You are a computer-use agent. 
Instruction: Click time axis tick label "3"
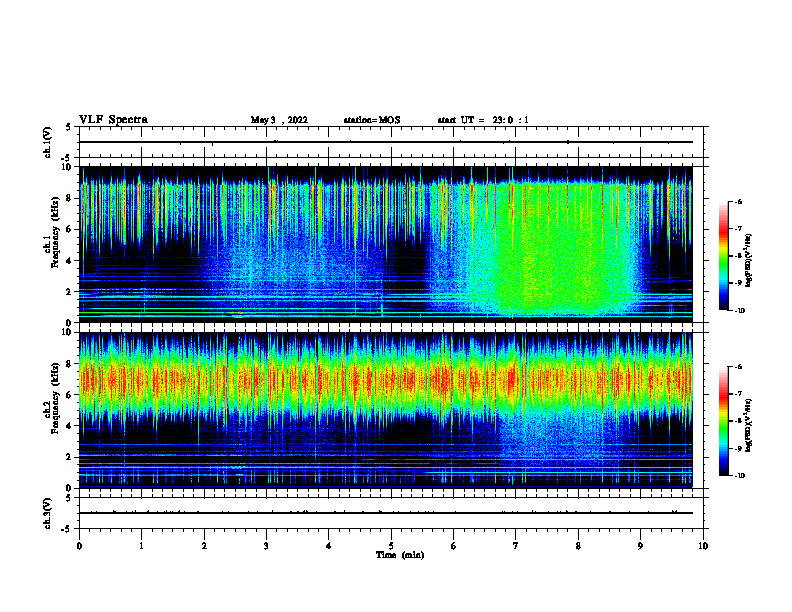click(266, 546)
